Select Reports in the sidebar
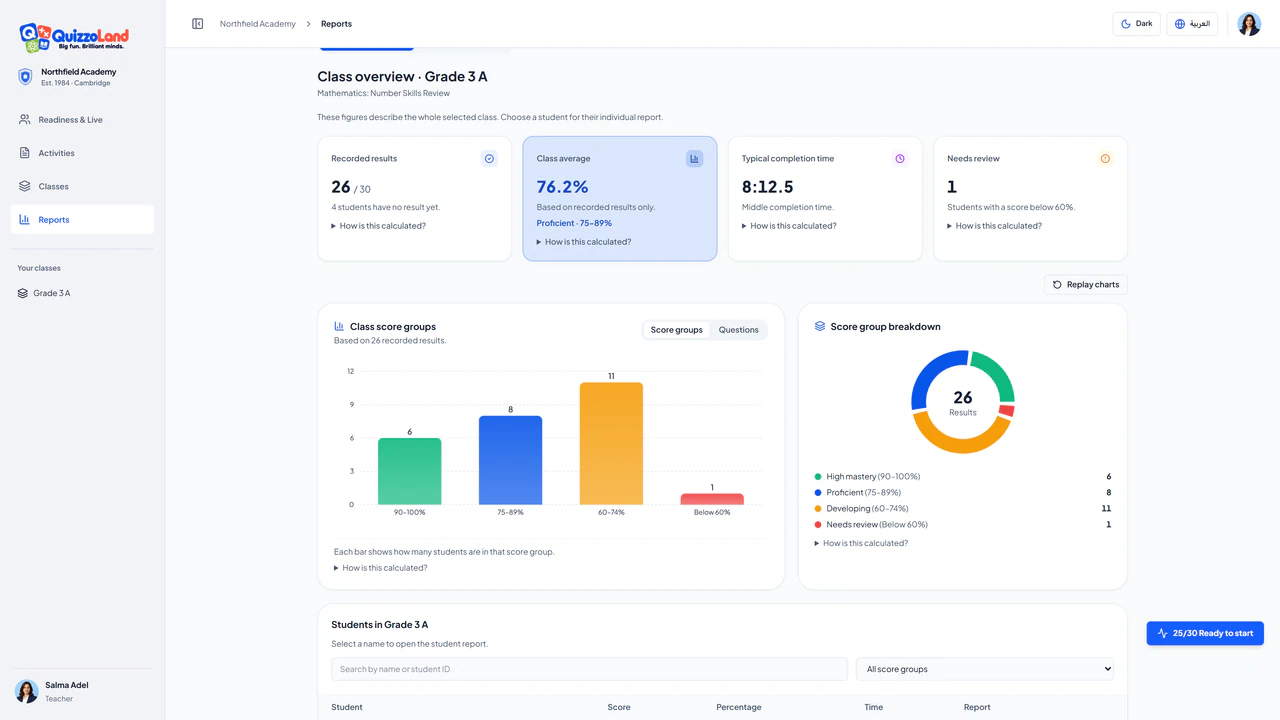The height and width of the screenshot is (720, 1280). pos(82,220)
